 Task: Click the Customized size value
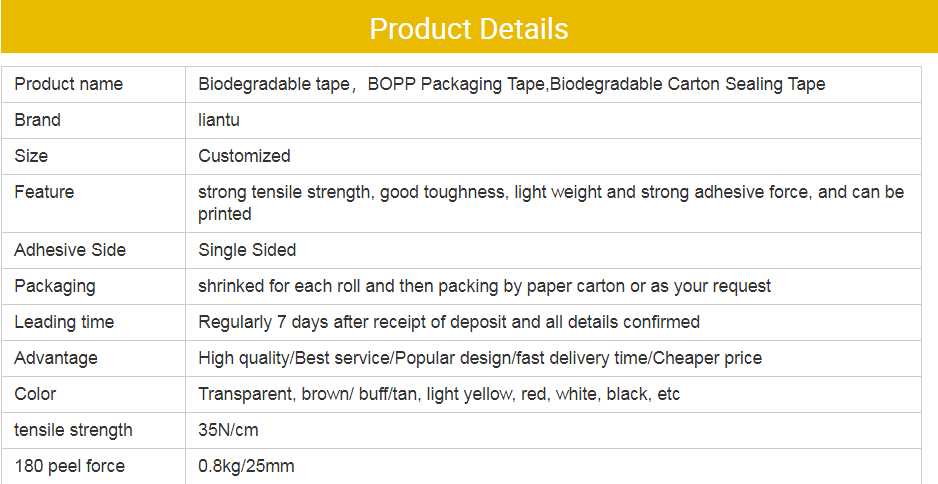(244, 156)
